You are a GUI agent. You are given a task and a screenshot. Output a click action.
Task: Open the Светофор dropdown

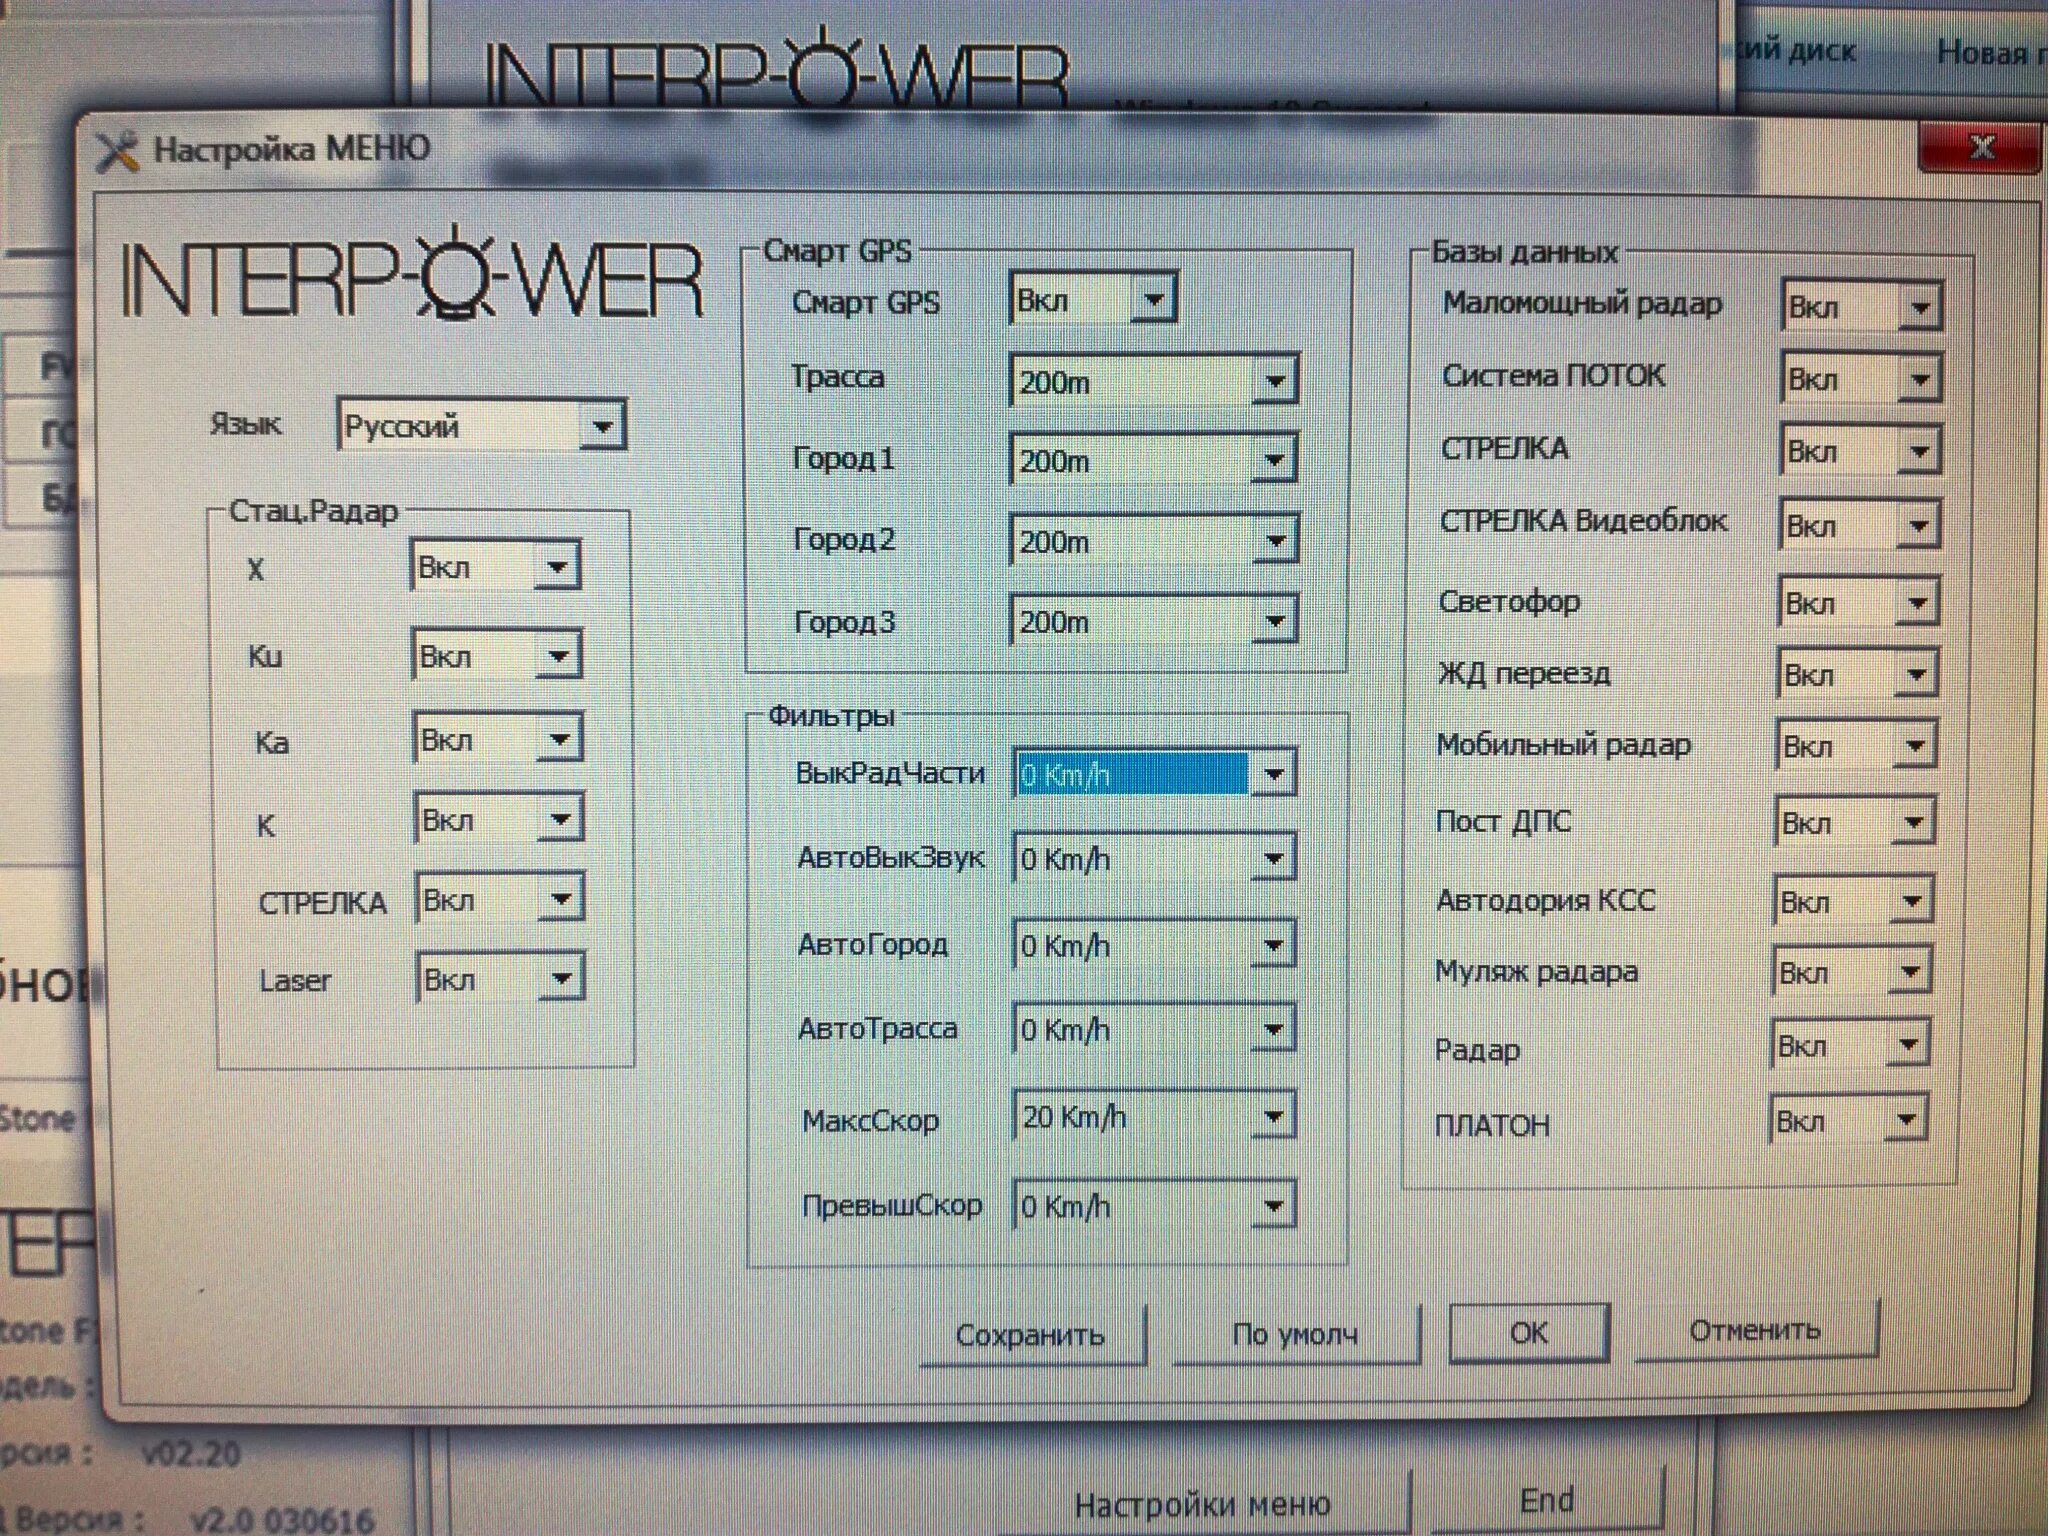[x=1858, y=602]
